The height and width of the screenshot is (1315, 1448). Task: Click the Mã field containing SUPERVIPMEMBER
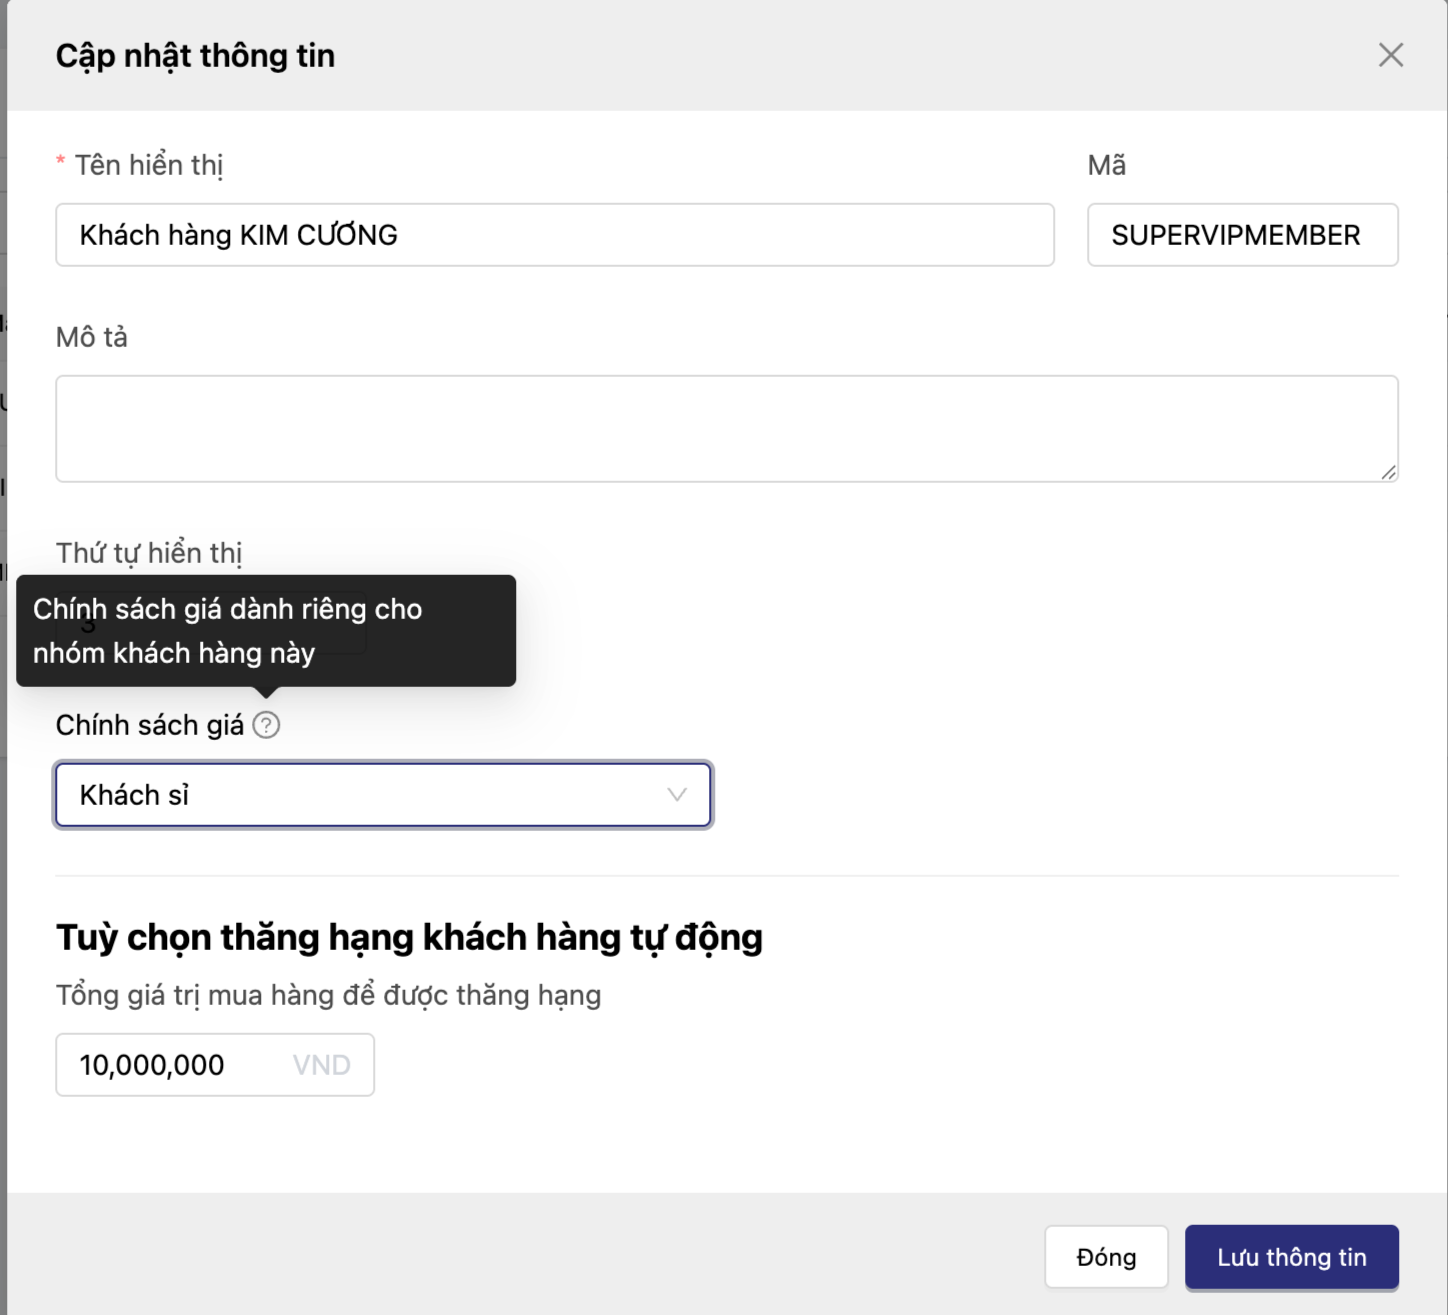[x=1242, y=235]
